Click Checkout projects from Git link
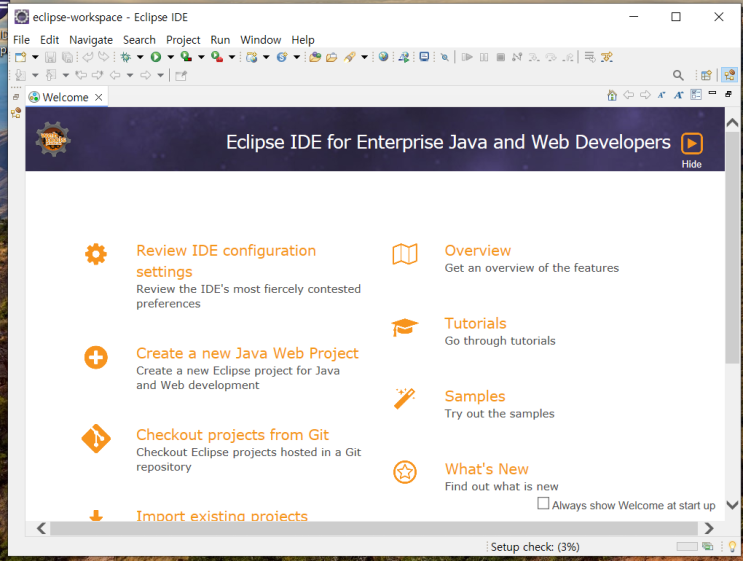This screenshot has height=561, width=743. (x=233, y=435)
